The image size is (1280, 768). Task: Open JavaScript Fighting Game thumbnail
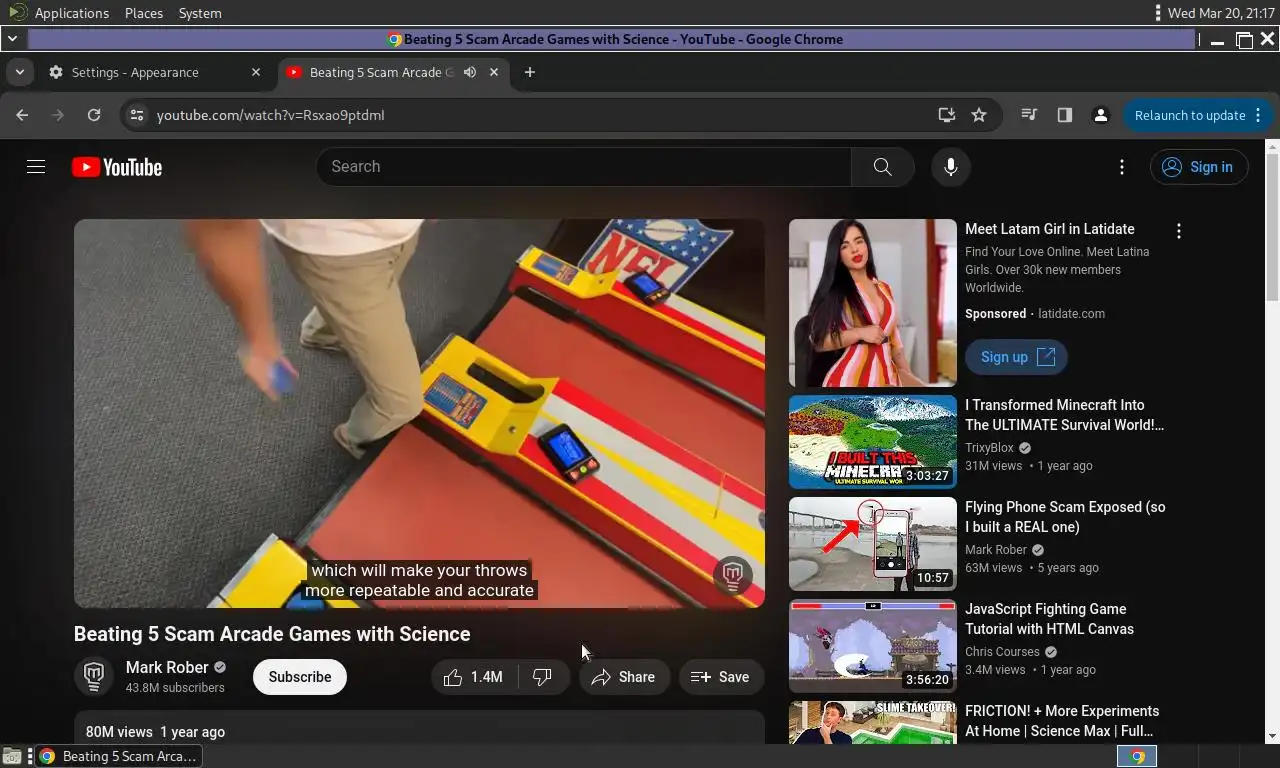click(x=872, y=646)
